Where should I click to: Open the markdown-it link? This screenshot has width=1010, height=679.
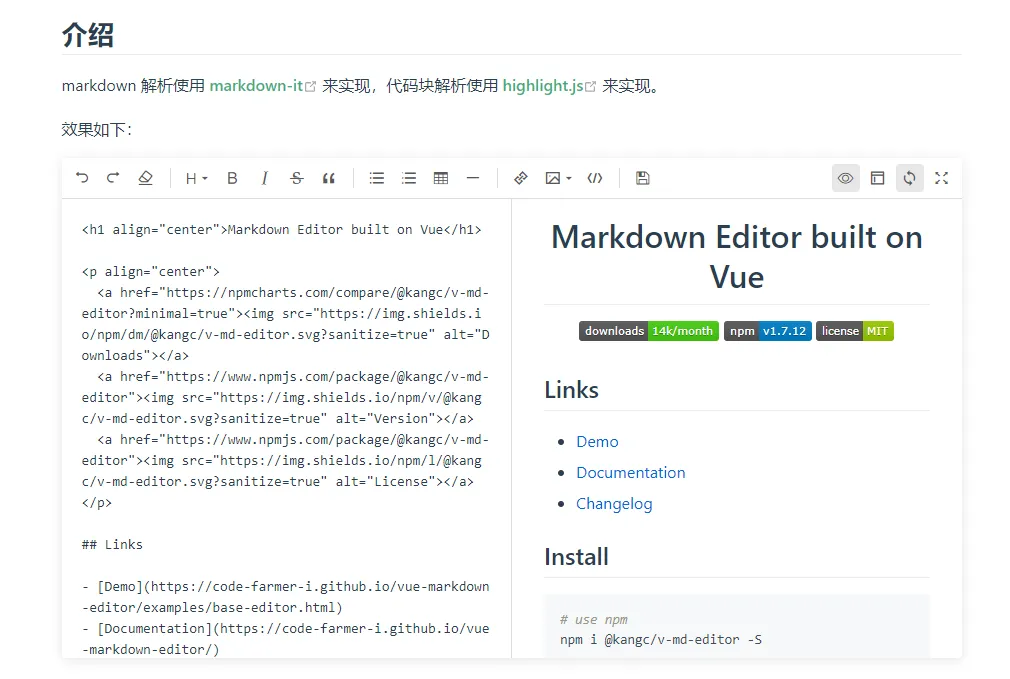[256, 86]
